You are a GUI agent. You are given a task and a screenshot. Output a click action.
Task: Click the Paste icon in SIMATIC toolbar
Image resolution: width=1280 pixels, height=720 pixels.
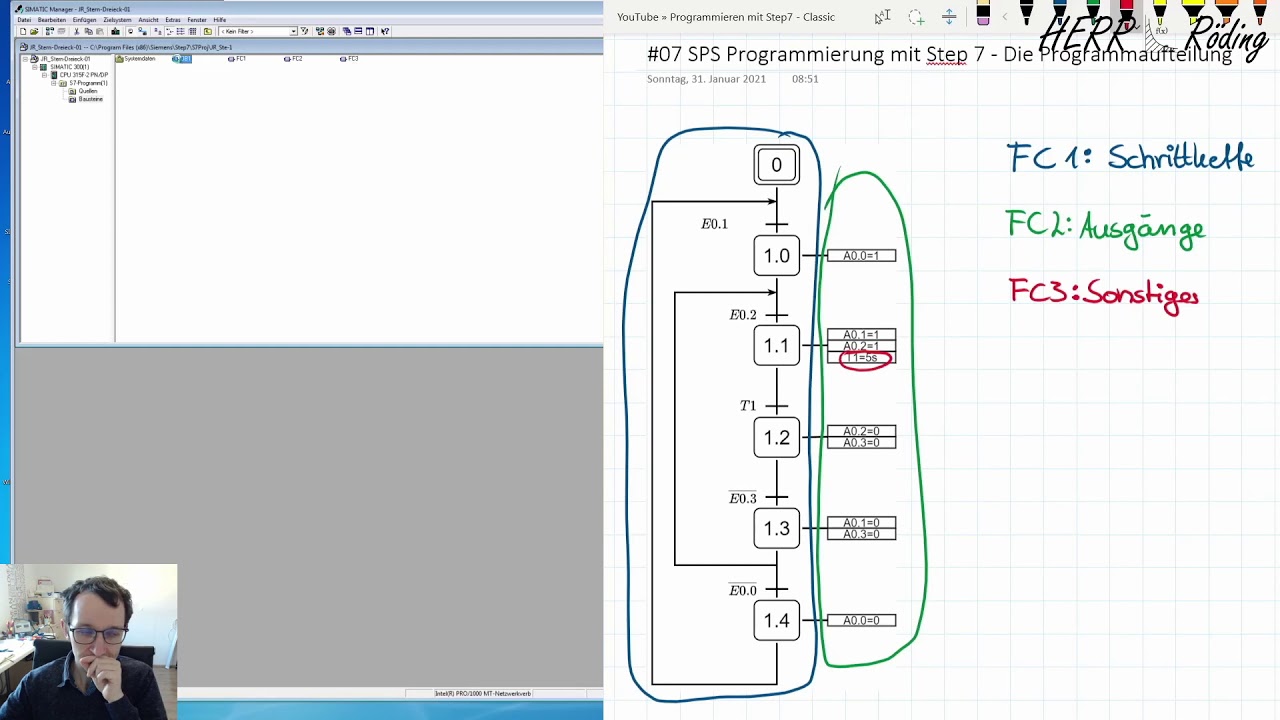tap(100, 31)
